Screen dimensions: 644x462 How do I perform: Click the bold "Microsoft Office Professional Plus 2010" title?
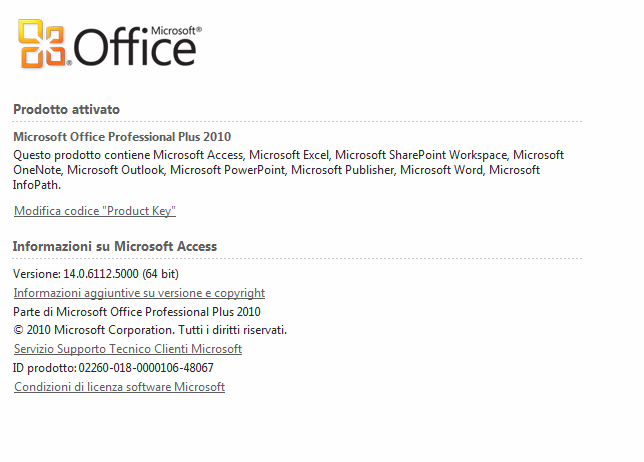(x=122, y=136)
